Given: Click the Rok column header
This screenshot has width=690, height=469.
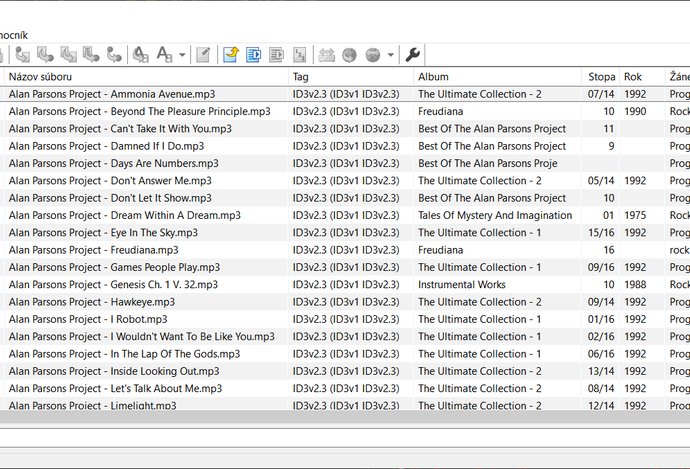Looking at the screenshot, I should click(x=641, y=76).
